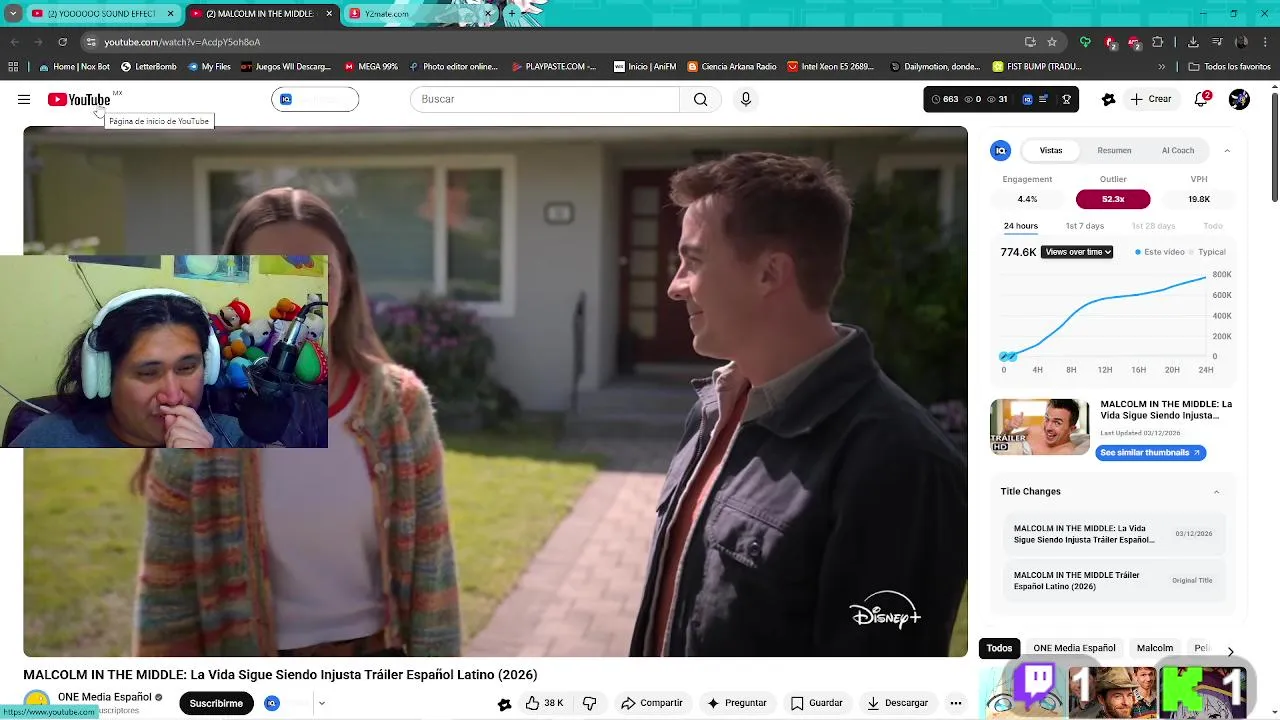Open the AI Coach tab
1280x720 pixels.
1178,150
